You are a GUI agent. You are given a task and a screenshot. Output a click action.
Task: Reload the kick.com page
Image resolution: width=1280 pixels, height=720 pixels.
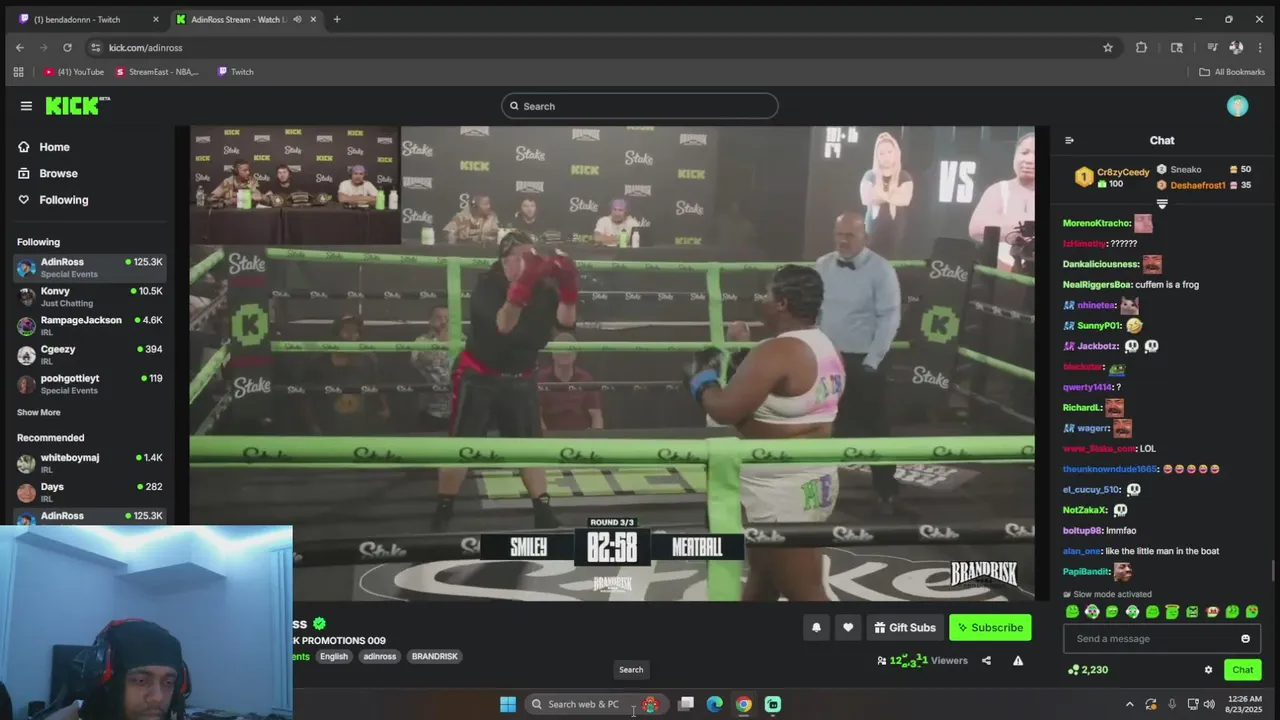(67, 48)
